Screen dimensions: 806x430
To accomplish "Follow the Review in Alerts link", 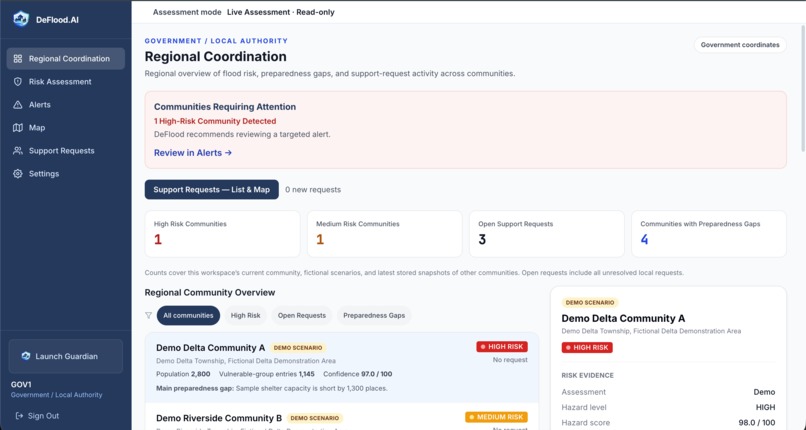I will tap(193, 153).
